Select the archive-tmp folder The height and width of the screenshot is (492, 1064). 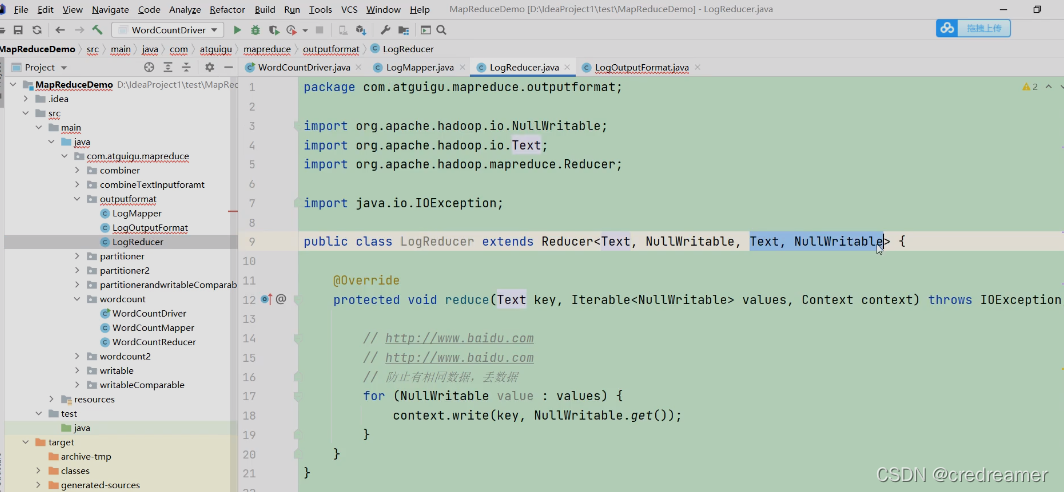[x=86, y=456]
